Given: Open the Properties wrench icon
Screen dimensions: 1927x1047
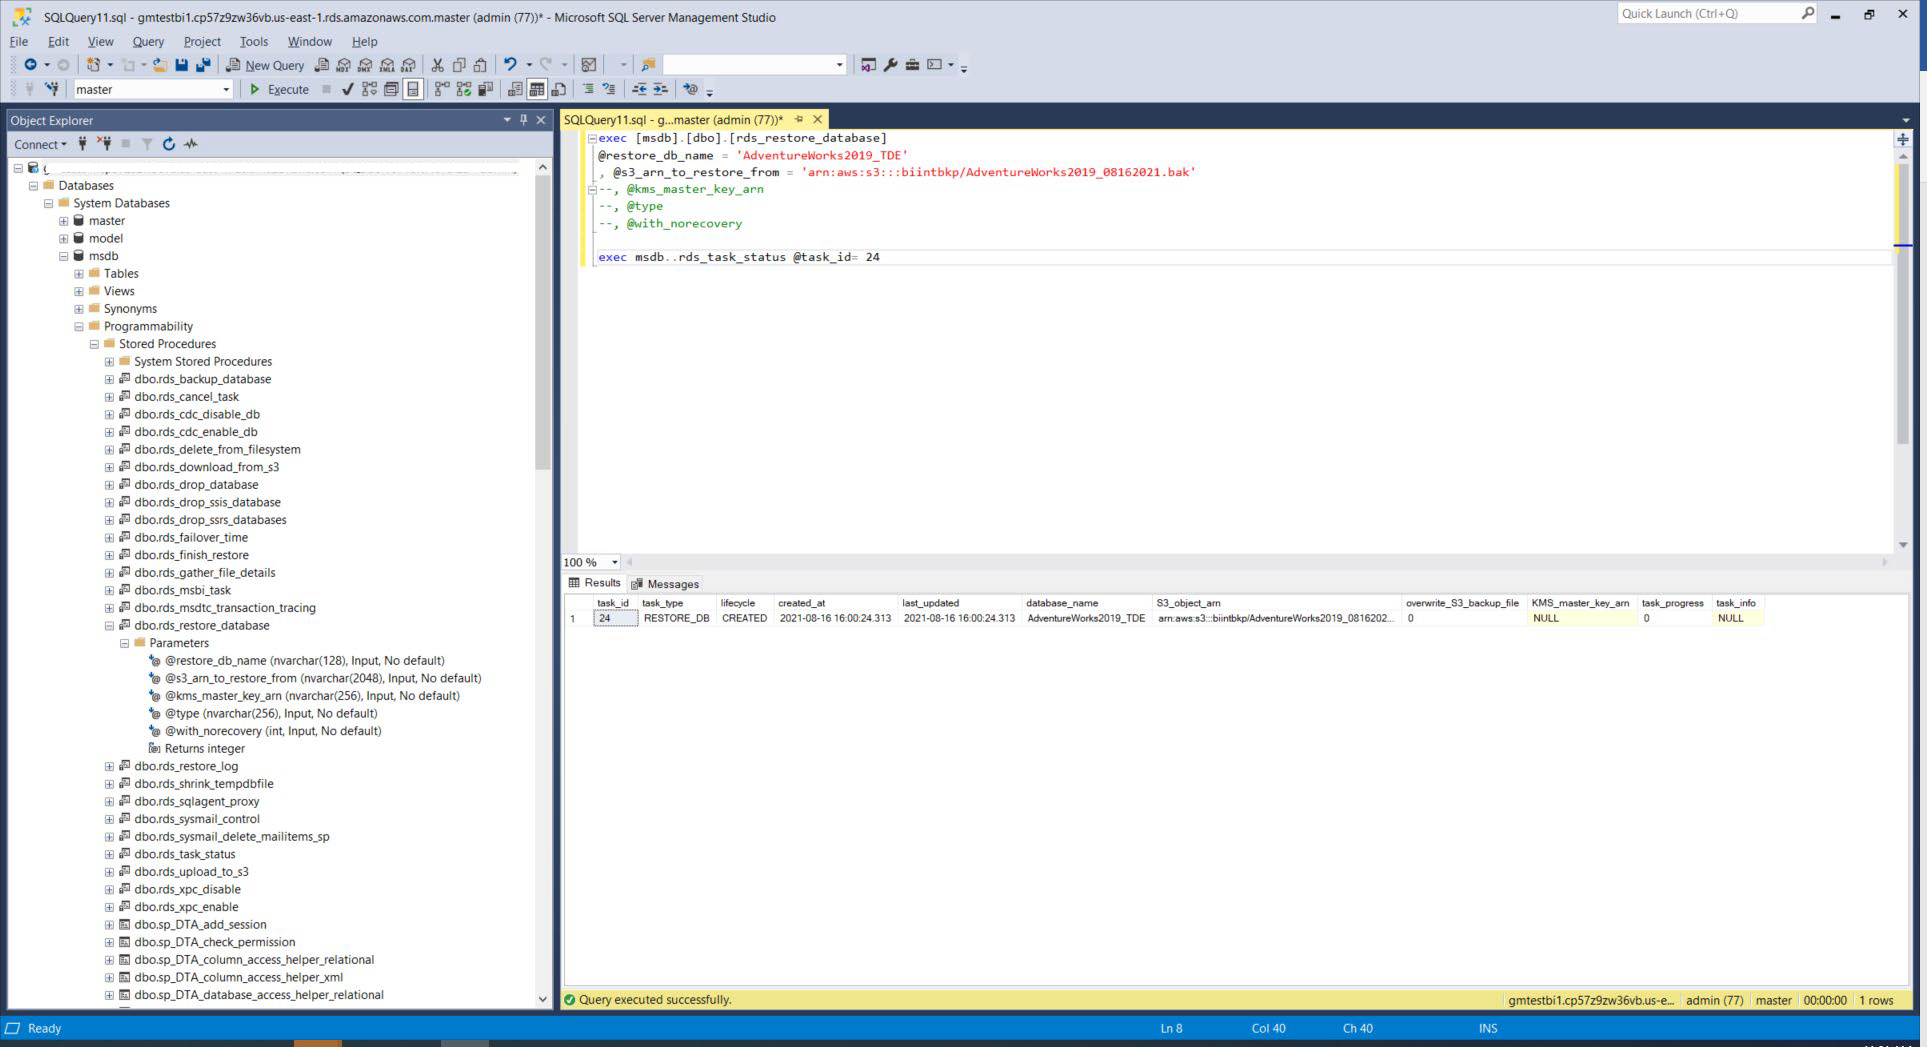Looking at the screenshot, I should coord(890,65).
